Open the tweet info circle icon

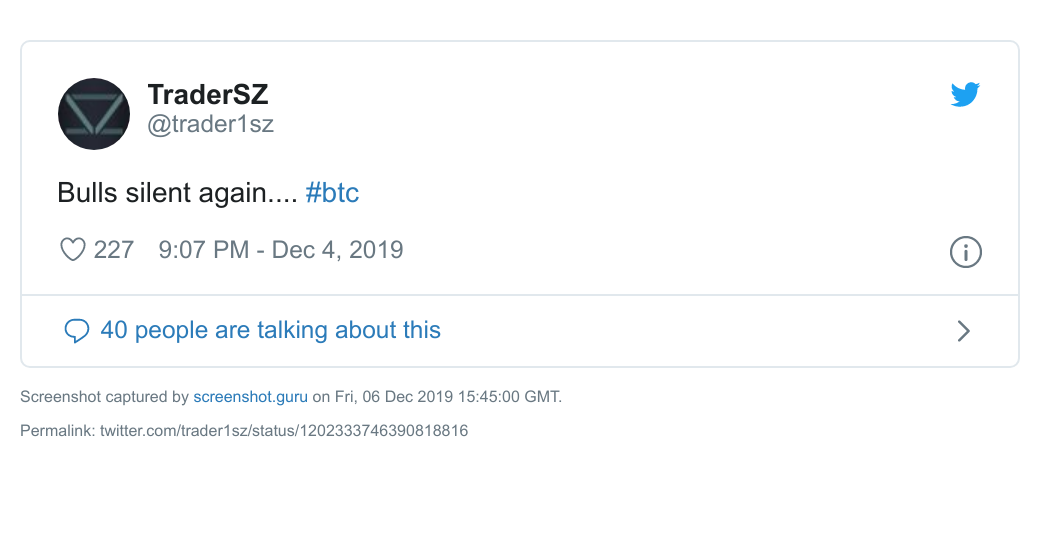(965, 252)
